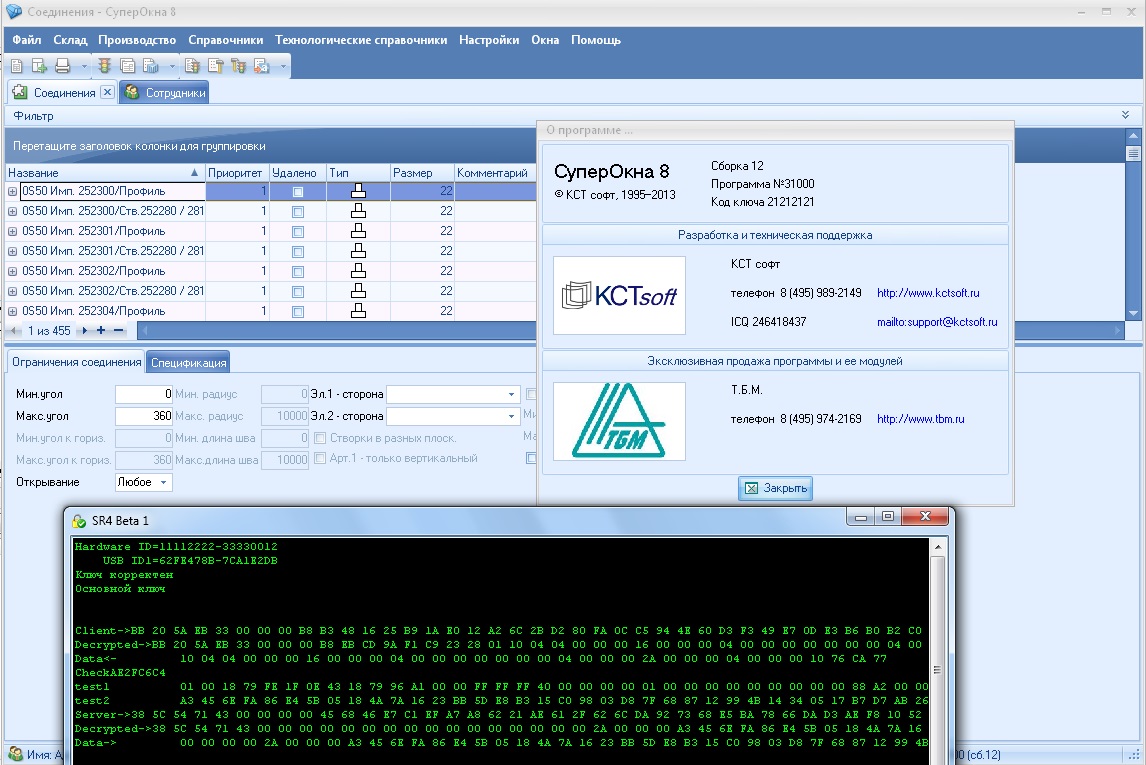Click the Тип icon in 252301/Профиль row
1146x765 pixels.
pyautogui.click(x=358, y=231)
